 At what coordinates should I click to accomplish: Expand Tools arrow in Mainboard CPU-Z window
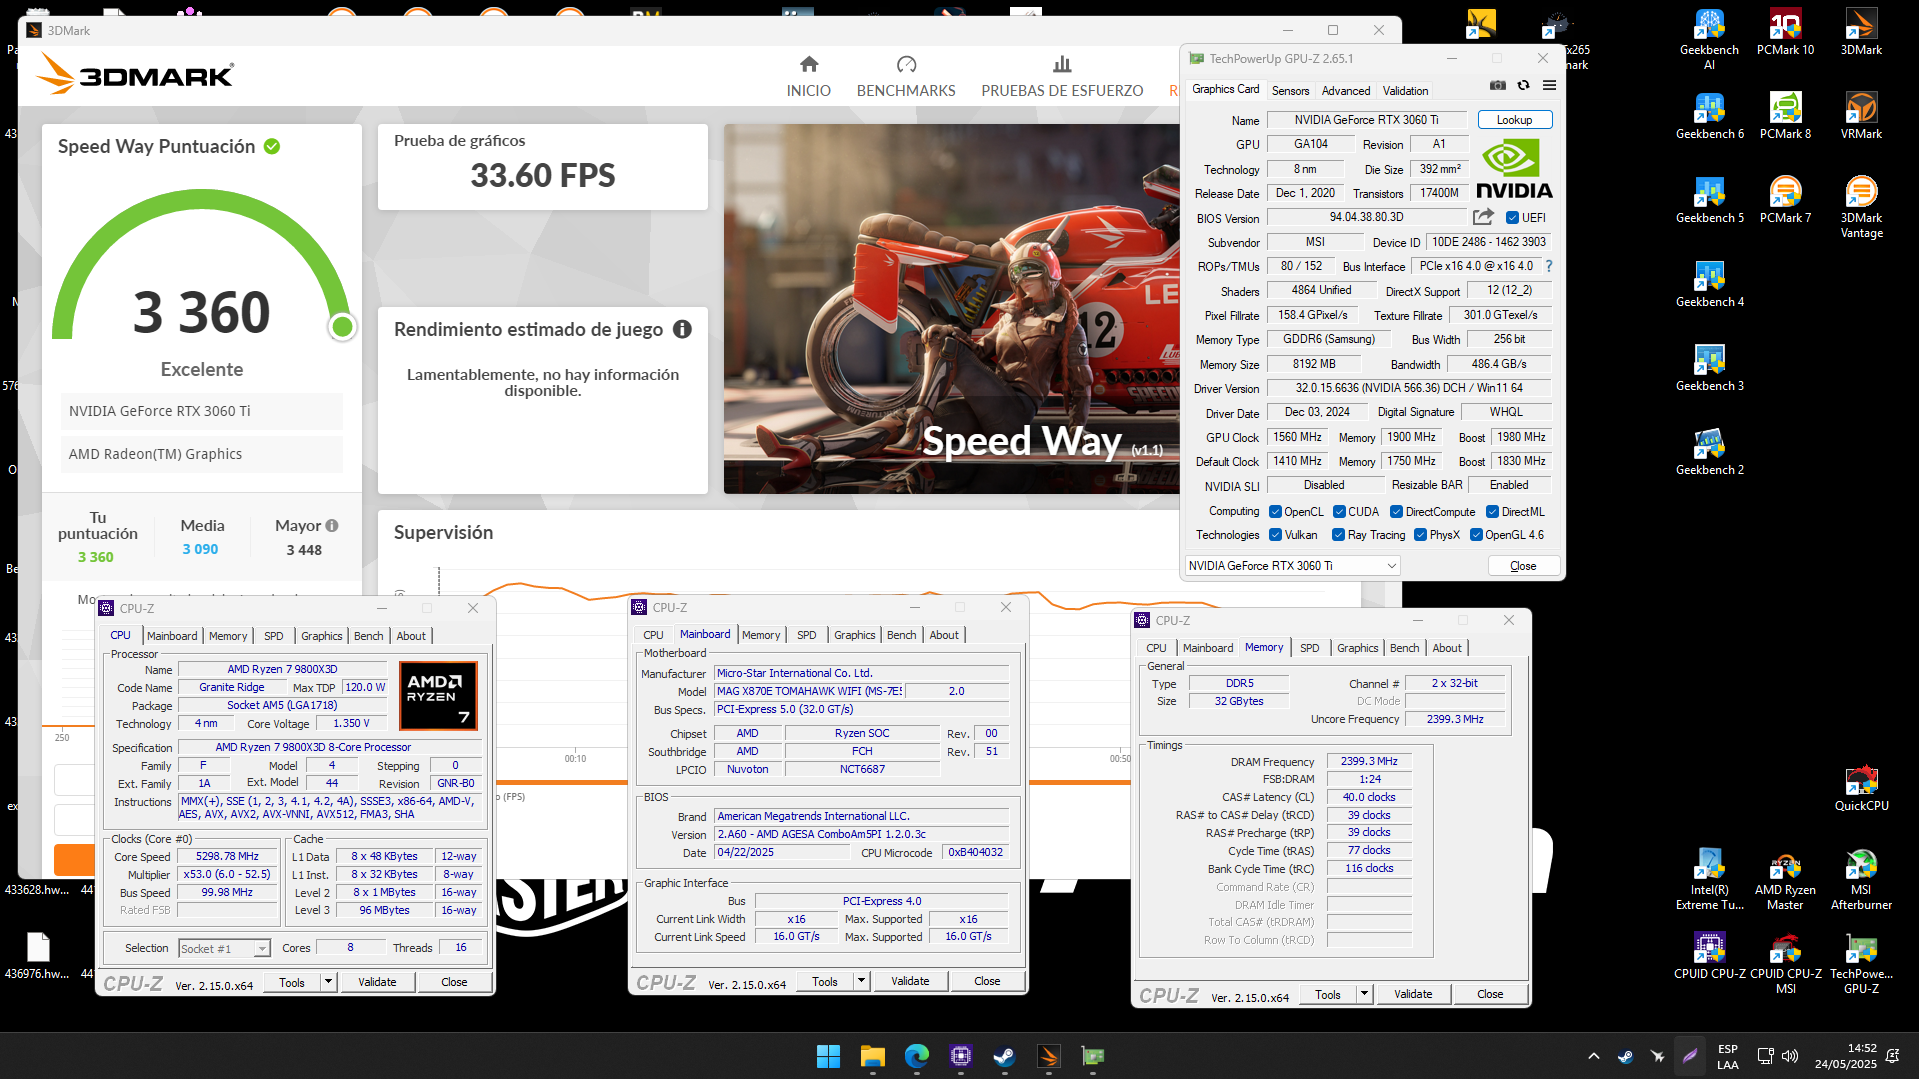click(x=861, y=981)
